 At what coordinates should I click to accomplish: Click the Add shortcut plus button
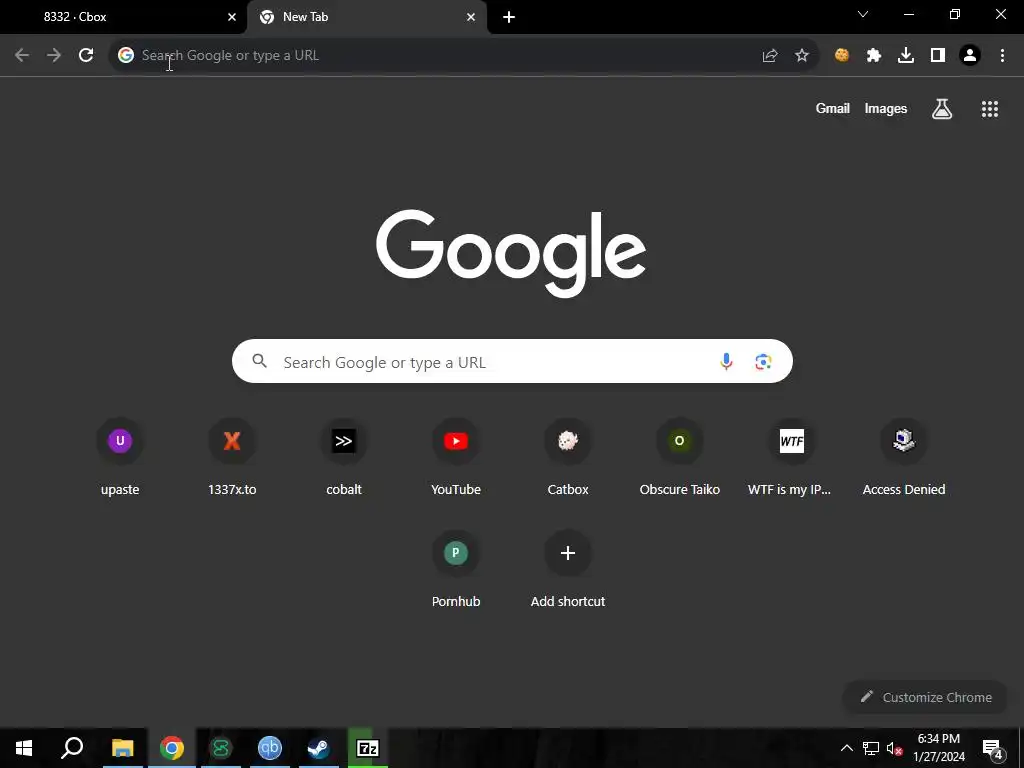[568, 553]
